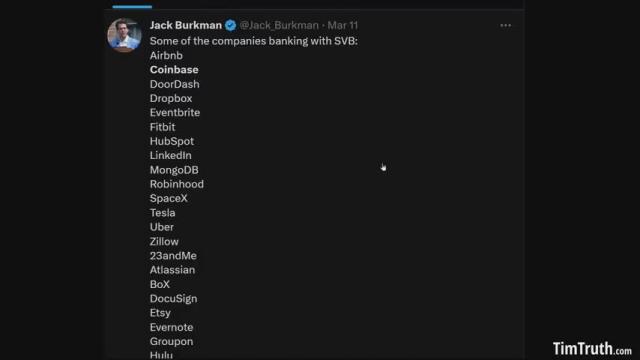Click the Groupon entry in the tweet
Screen dimensions: 640x360
coord(171,341)
